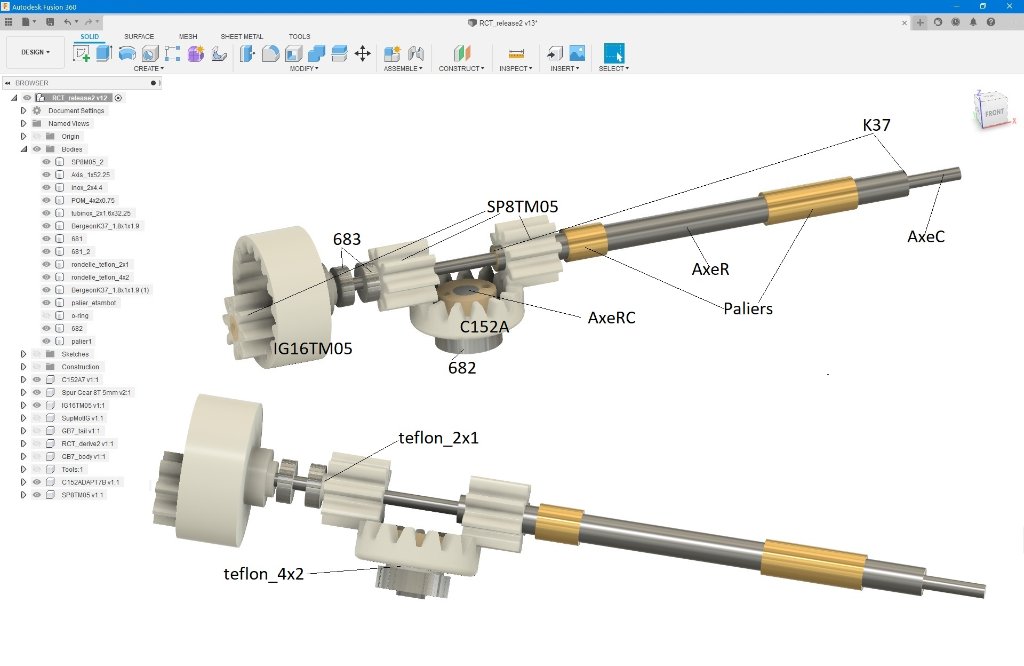Open the MODIFY menu dropdown
This screenshot has height=666, width=1024.
click(x=304, y=69)
